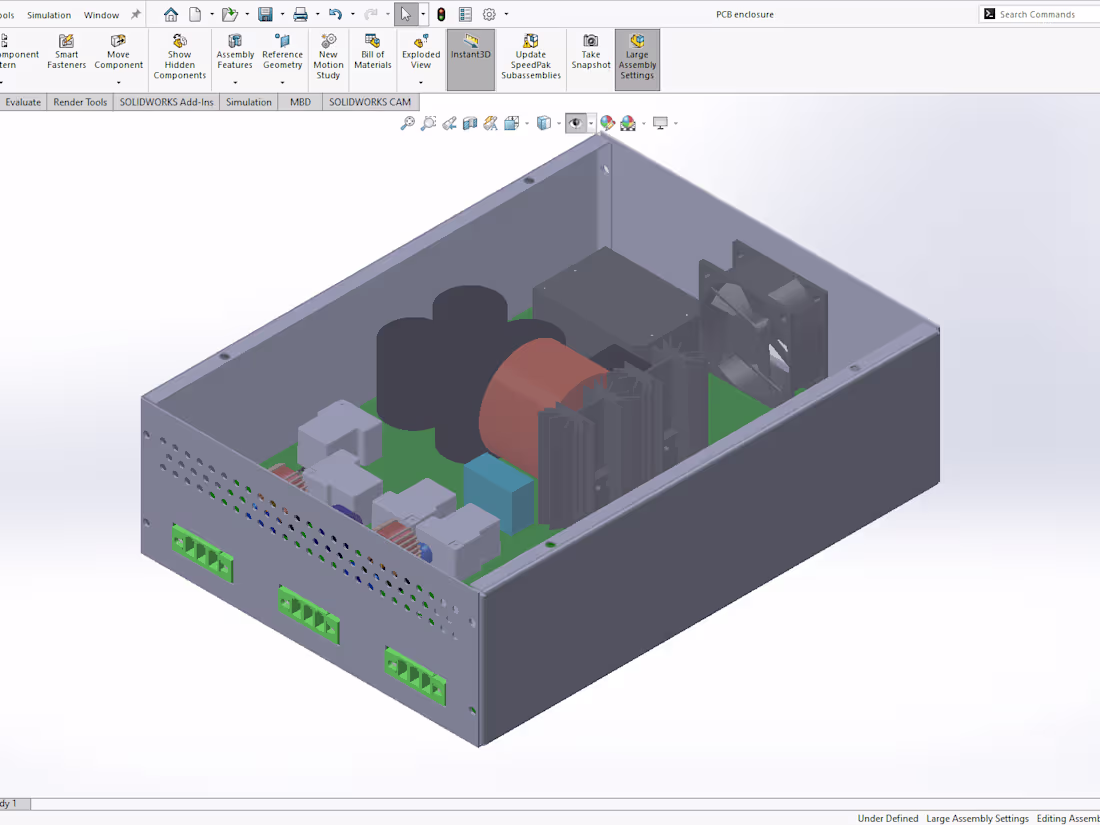The image size is (1100, 825).
Task: Toggle Large Assembly Settings button
Action: [x=637, y=60]
